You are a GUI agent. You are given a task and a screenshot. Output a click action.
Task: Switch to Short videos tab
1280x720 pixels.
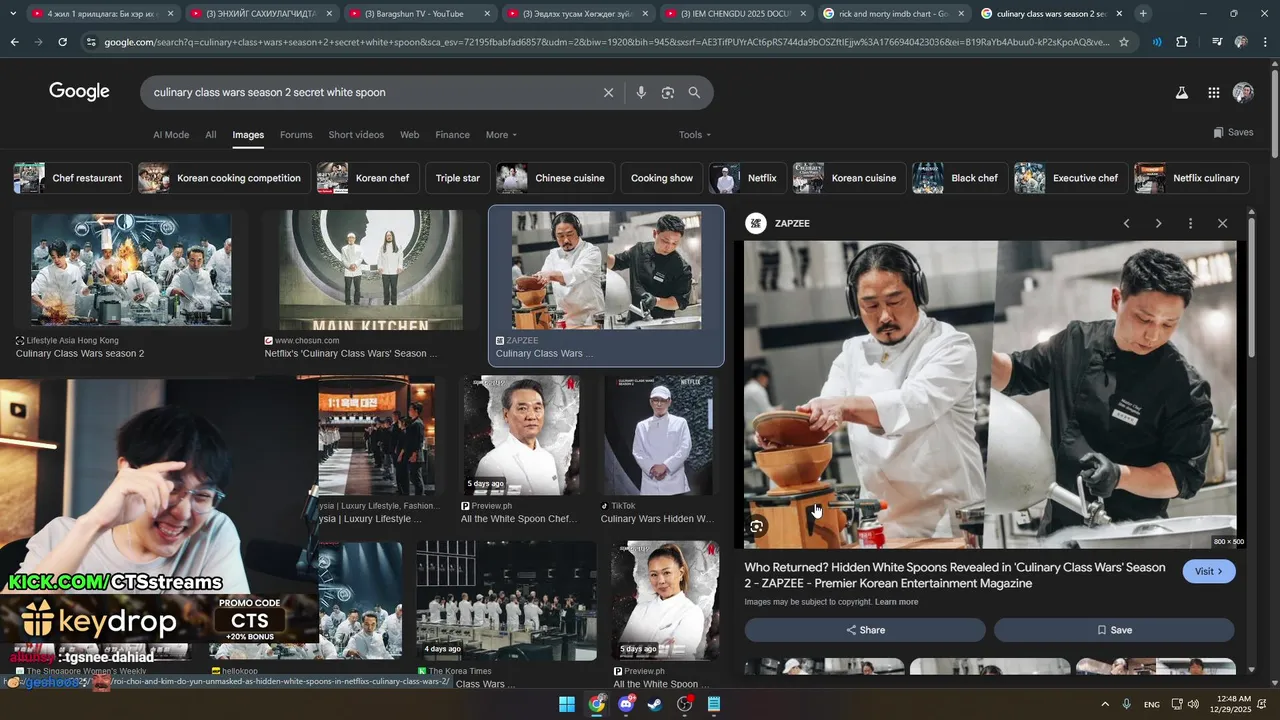click(x=356, y=135)
